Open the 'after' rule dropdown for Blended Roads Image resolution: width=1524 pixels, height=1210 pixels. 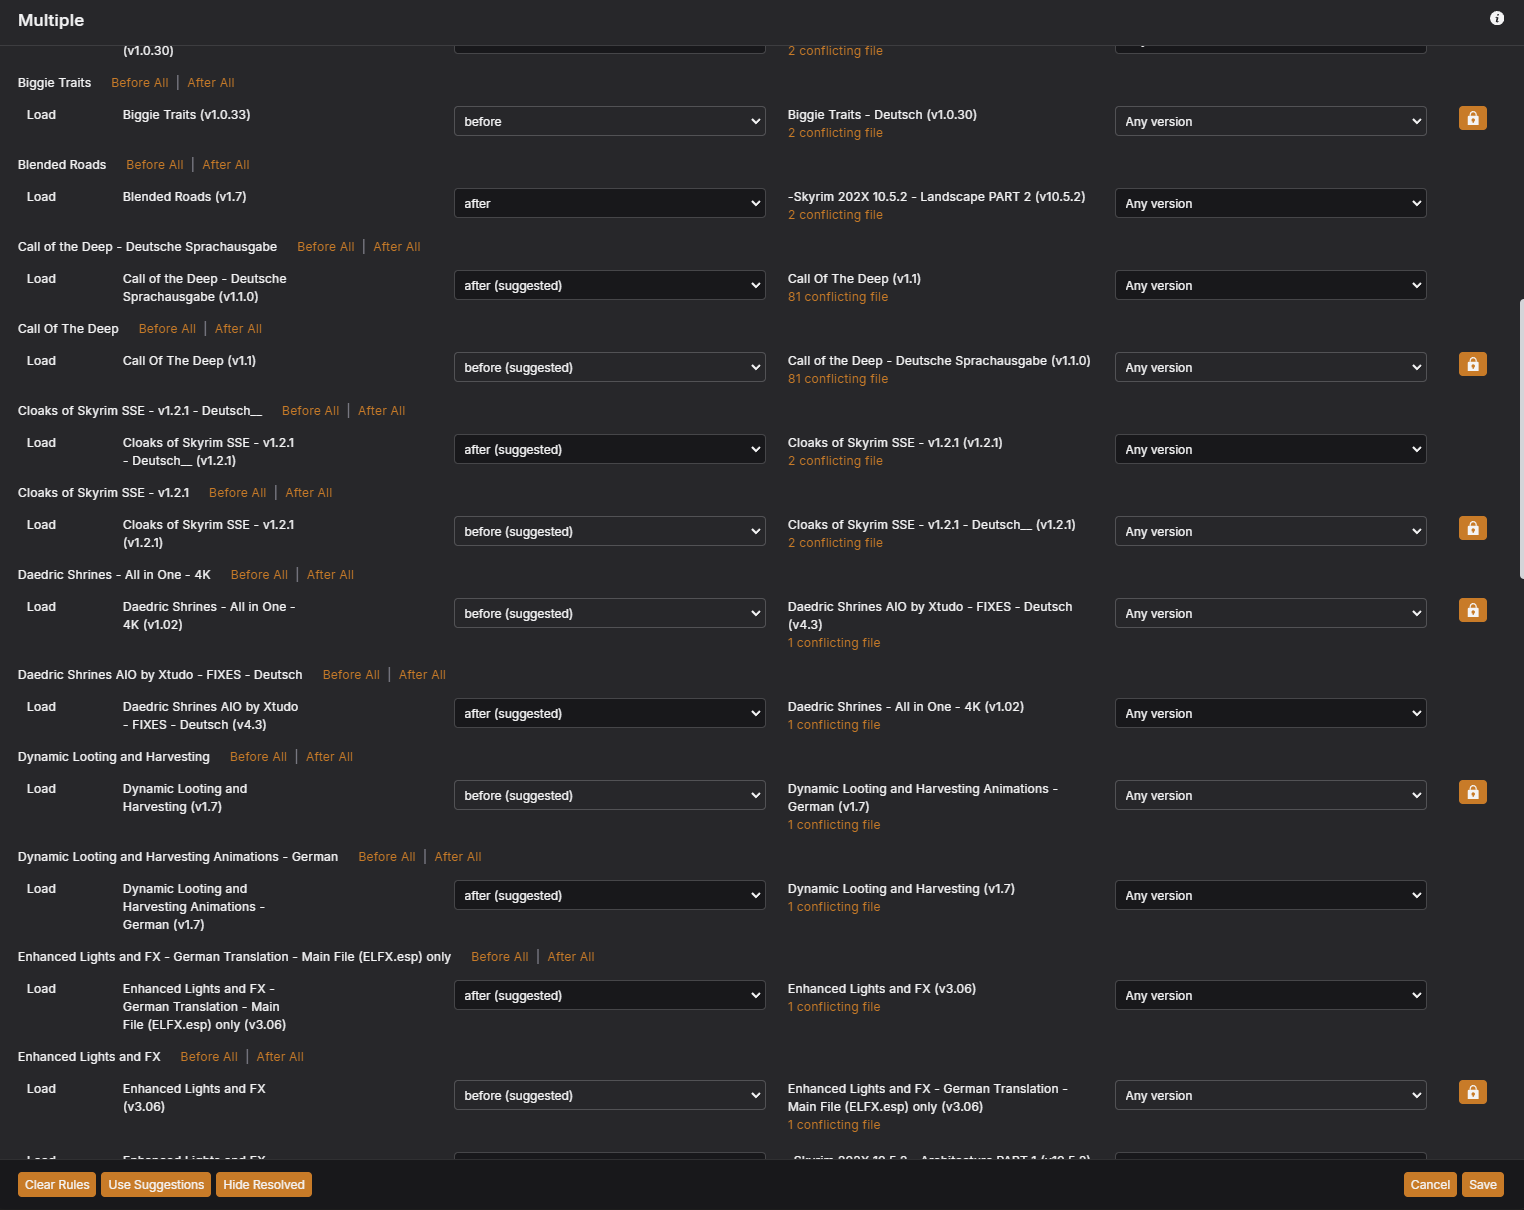tap(609, 203)
